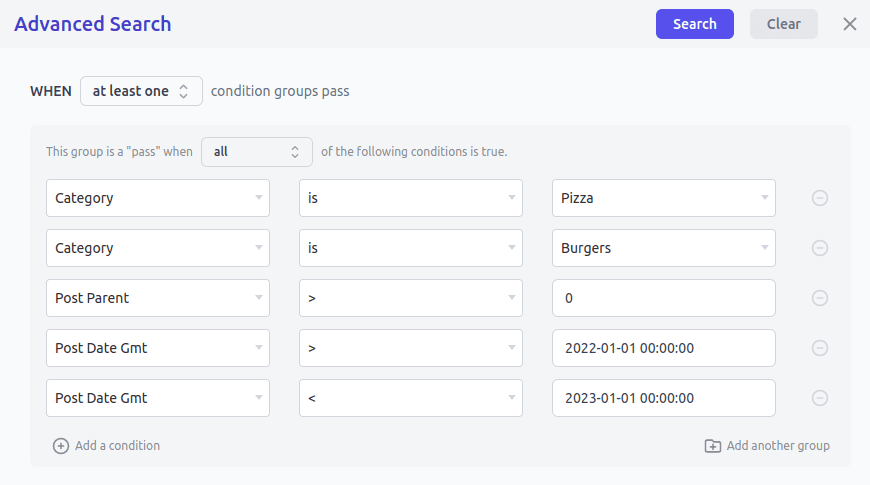The image size is (870, 485).
Task: Click the Post Parent value field containing 0
Action: click(x=663, y=298)
